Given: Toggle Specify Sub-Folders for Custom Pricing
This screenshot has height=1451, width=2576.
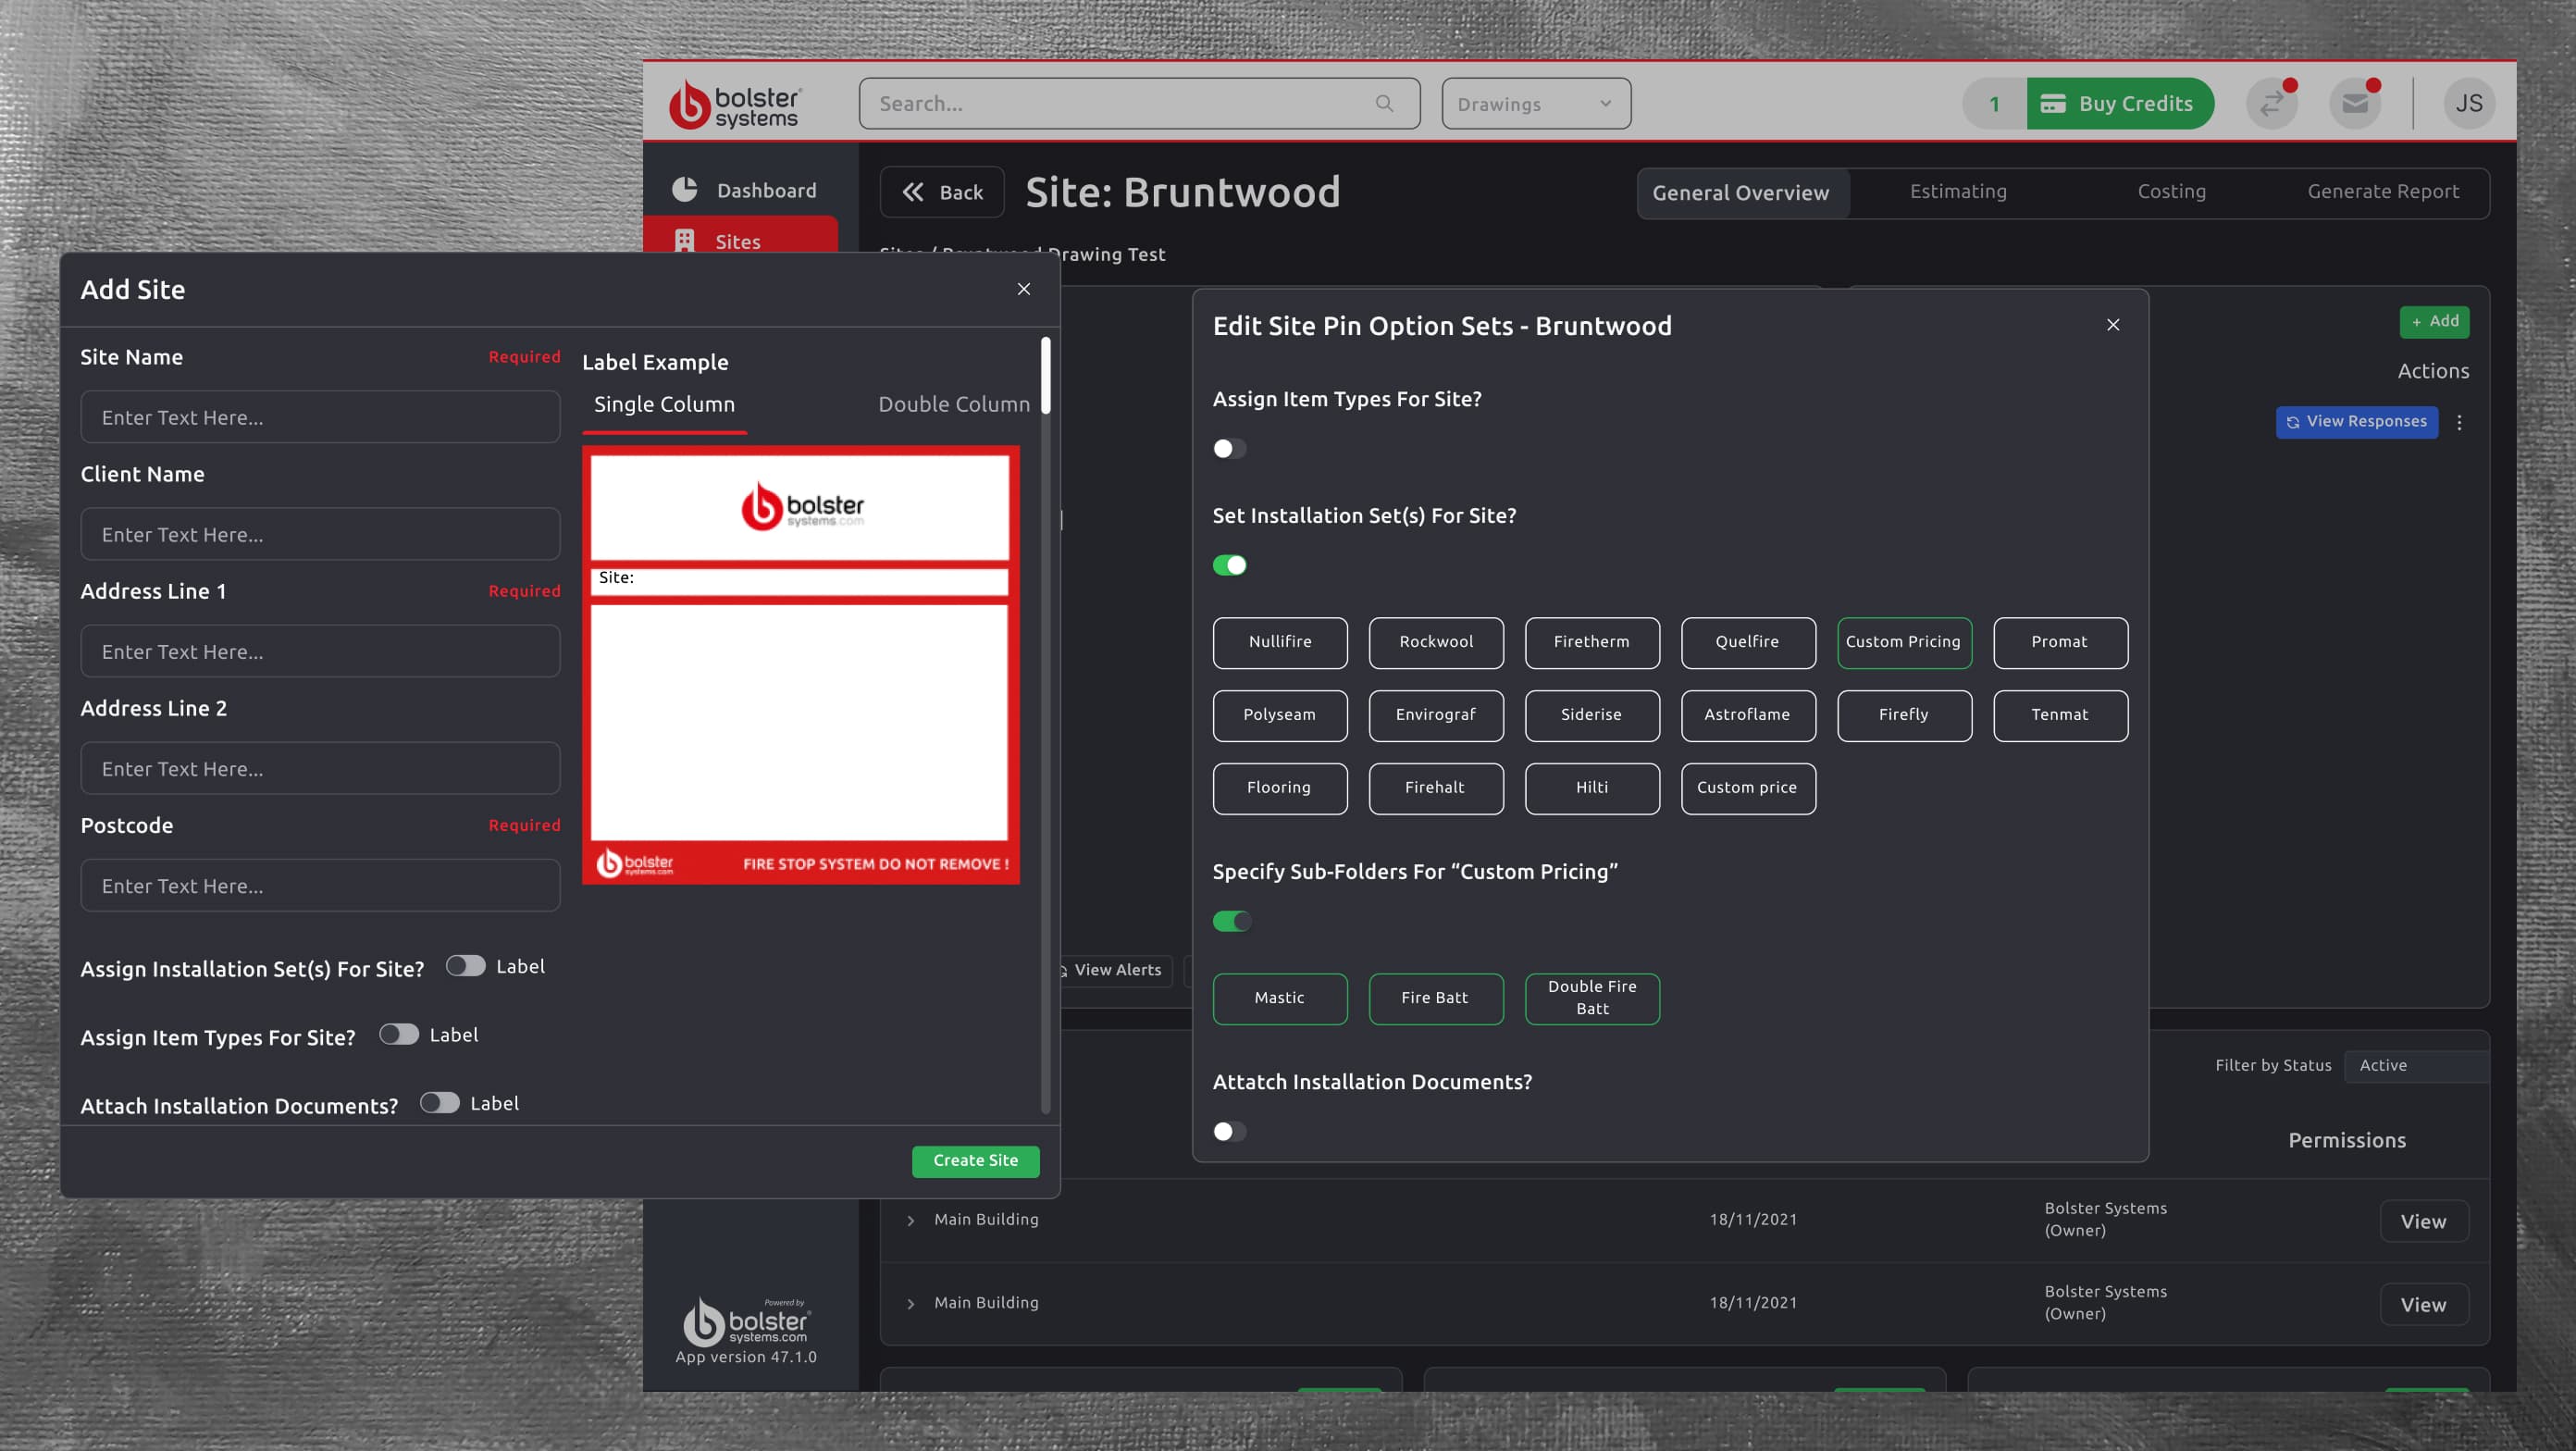Looking at the screenshot, I should (1231, 921).
